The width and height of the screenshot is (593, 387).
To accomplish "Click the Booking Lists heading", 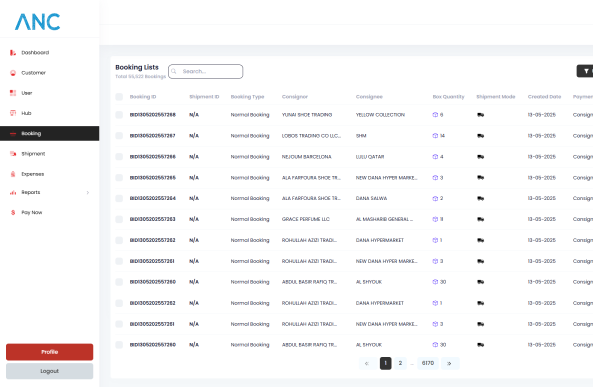I will [137, 67].
